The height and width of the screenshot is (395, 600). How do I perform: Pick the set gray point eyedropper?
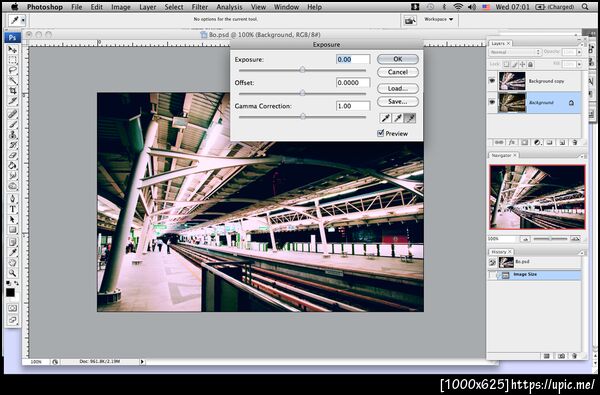point(398,118)
